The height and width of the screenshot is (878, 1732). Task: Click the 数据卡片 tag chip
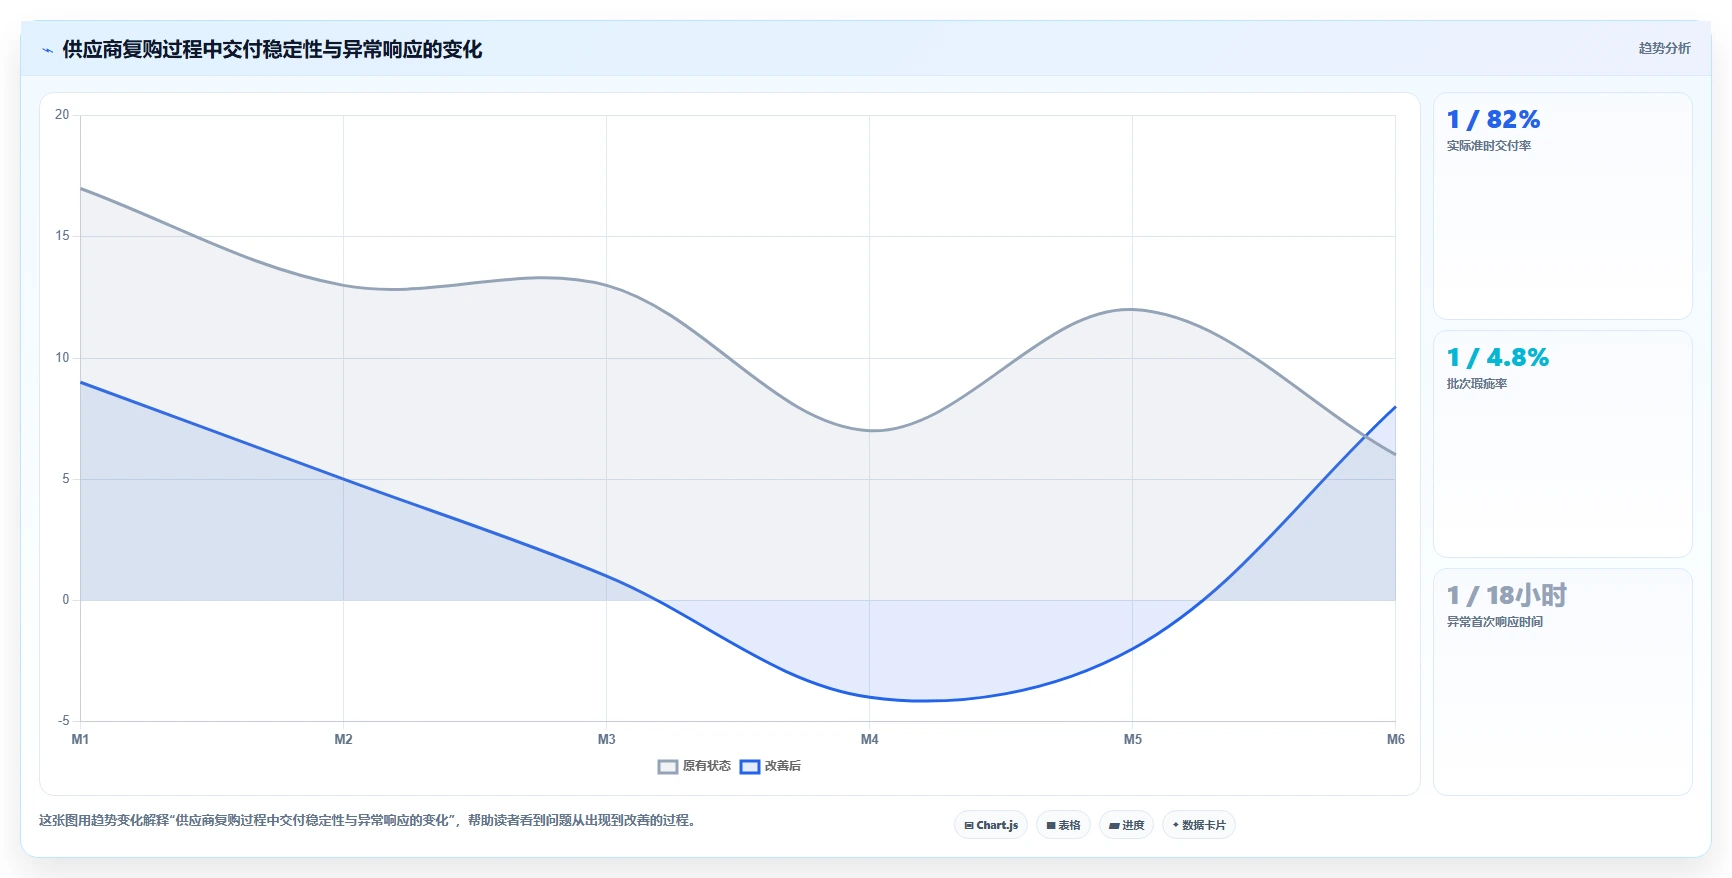[x=1199, y=825]
